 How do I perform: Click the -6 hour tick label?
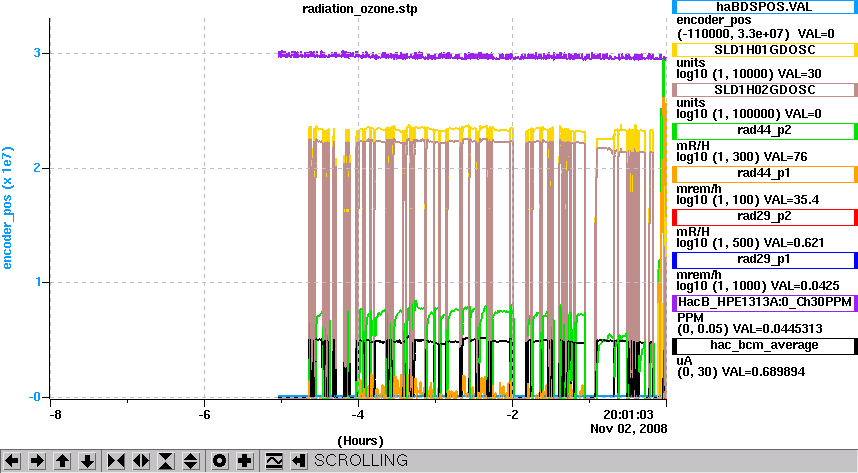[204, 414]
